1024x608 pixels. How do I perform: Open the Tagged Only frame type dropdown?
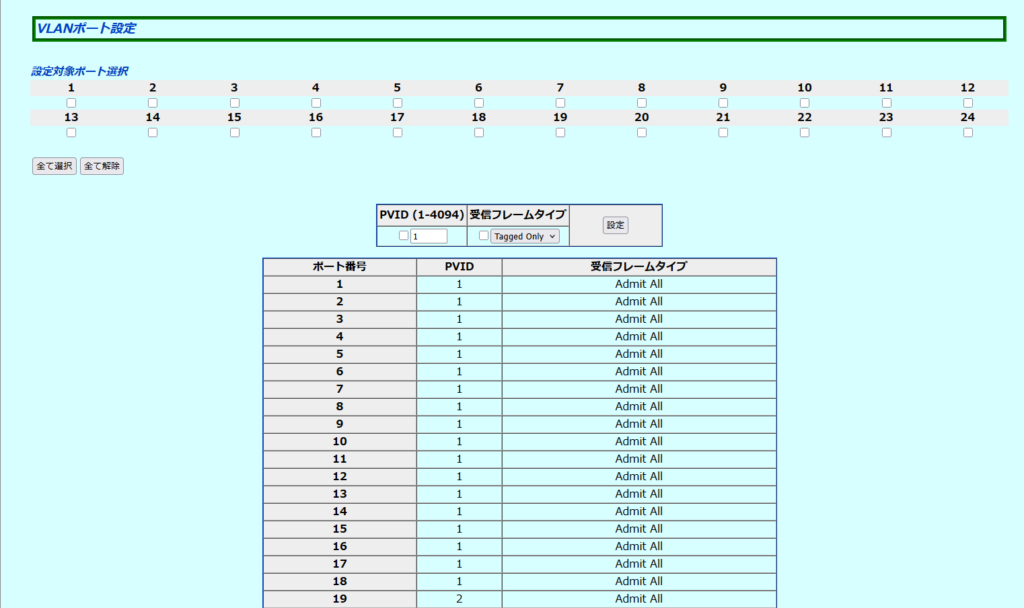coord(525,237)
